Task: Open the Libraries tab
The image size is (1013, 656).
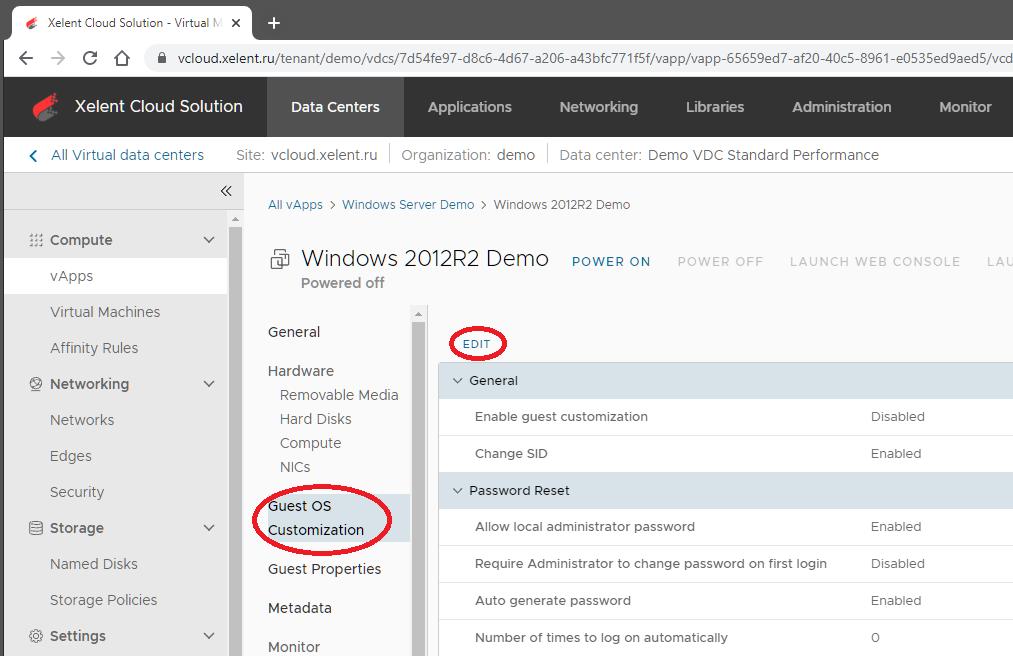Action: [715, 107]
